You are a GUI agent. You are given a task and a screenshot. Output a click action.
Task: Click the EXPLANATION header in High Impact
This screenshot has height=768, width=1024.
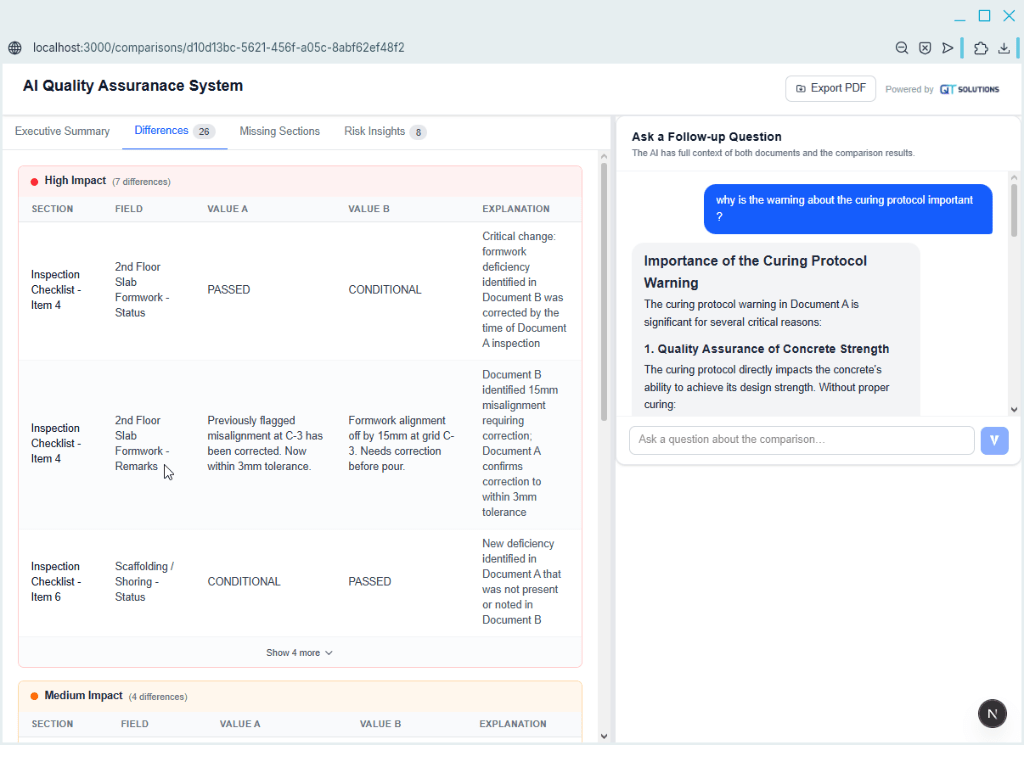click(x=515, y=209)
